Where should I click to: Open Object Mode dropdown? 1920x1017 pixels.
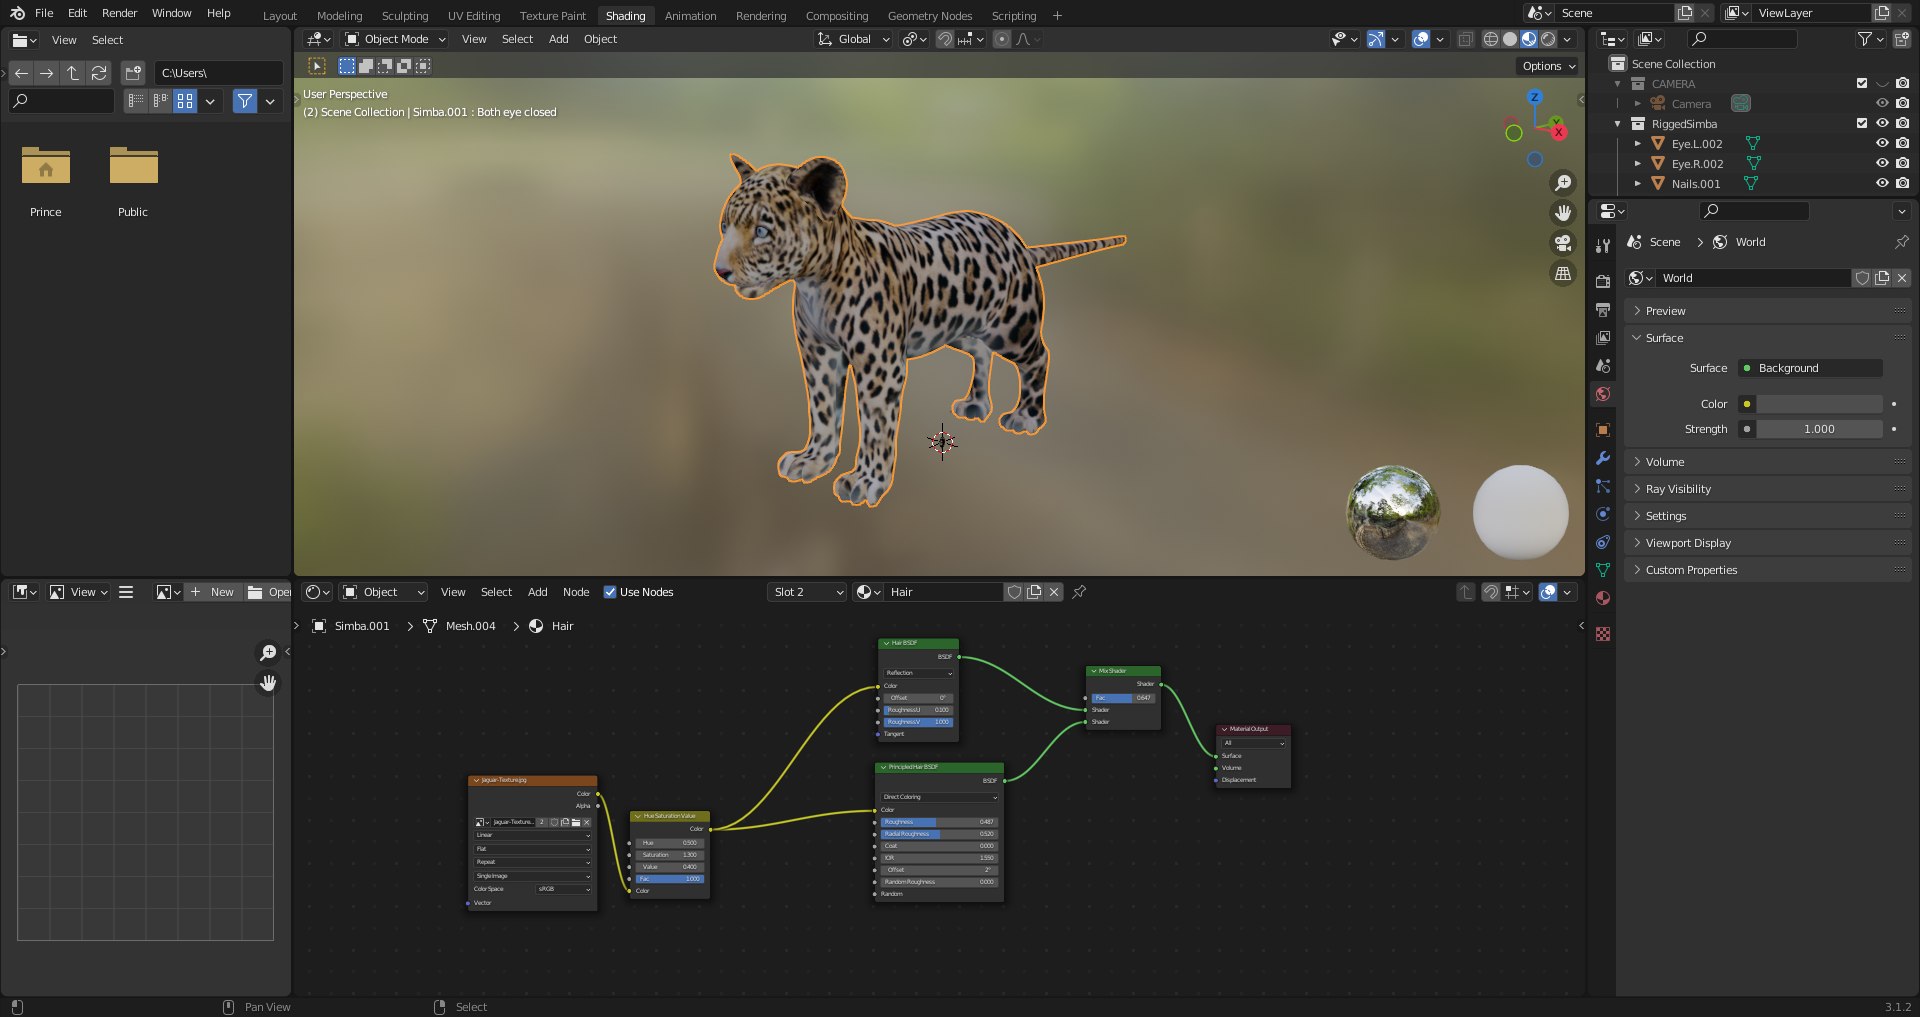pos(395,39)
